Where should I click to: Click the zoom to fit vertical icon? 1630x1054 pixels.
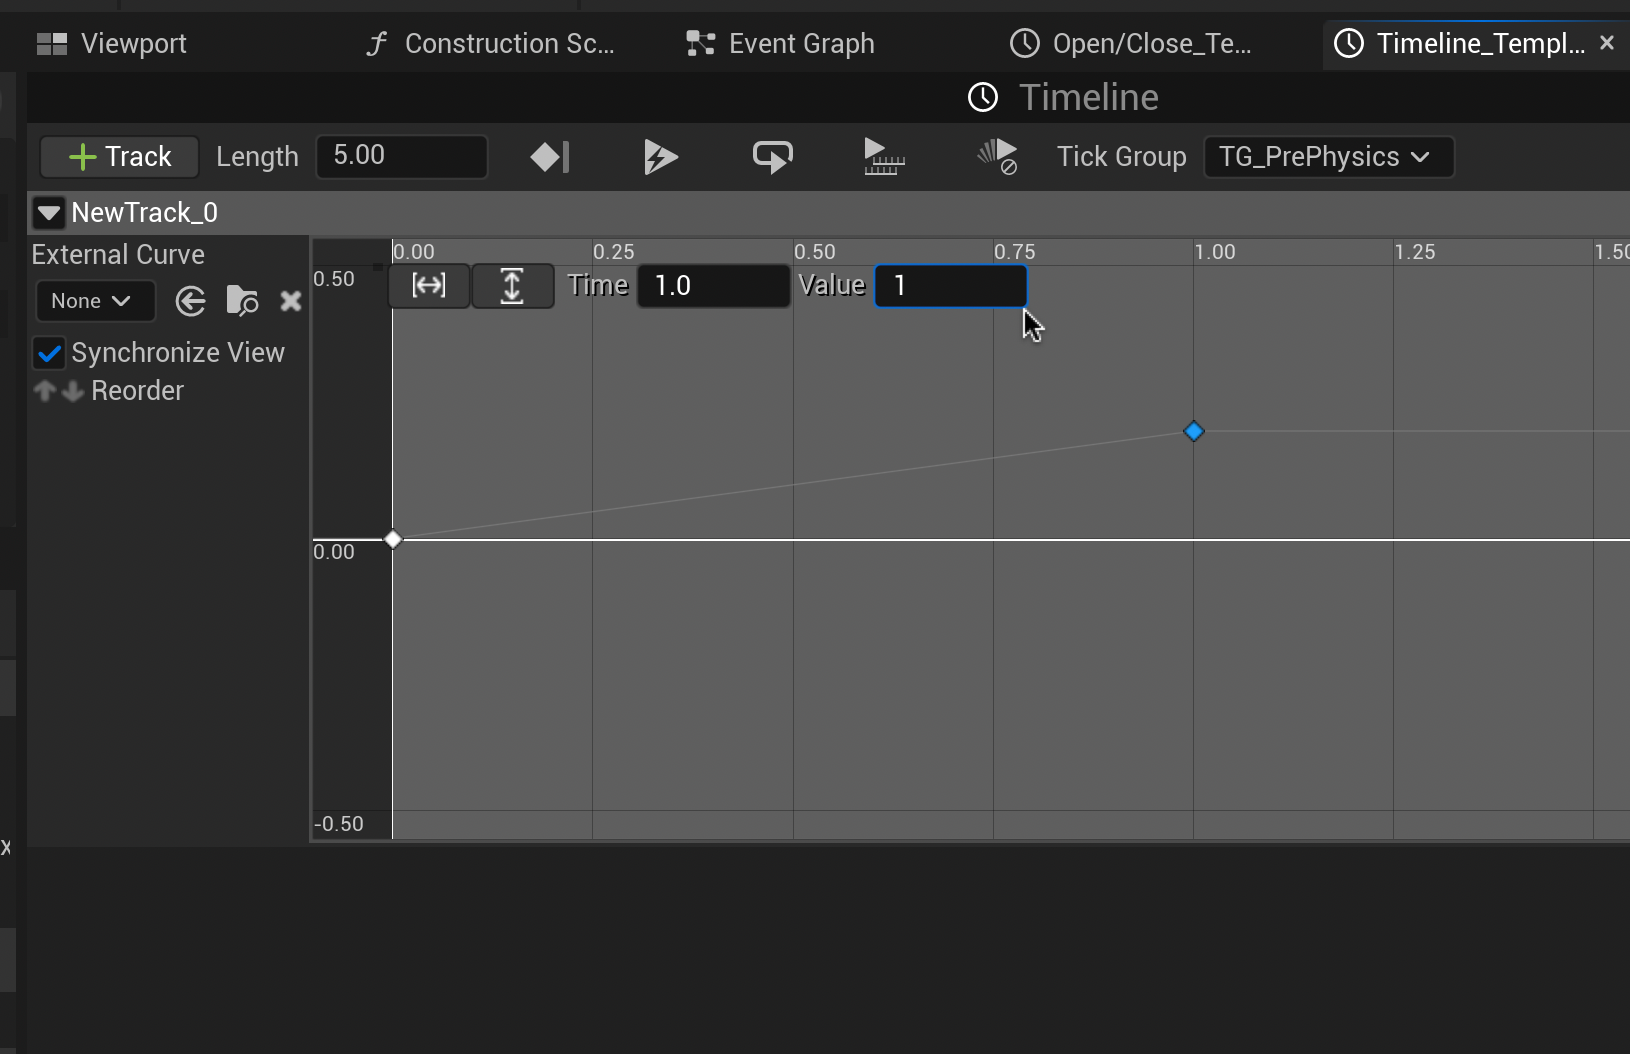[512, 286]
